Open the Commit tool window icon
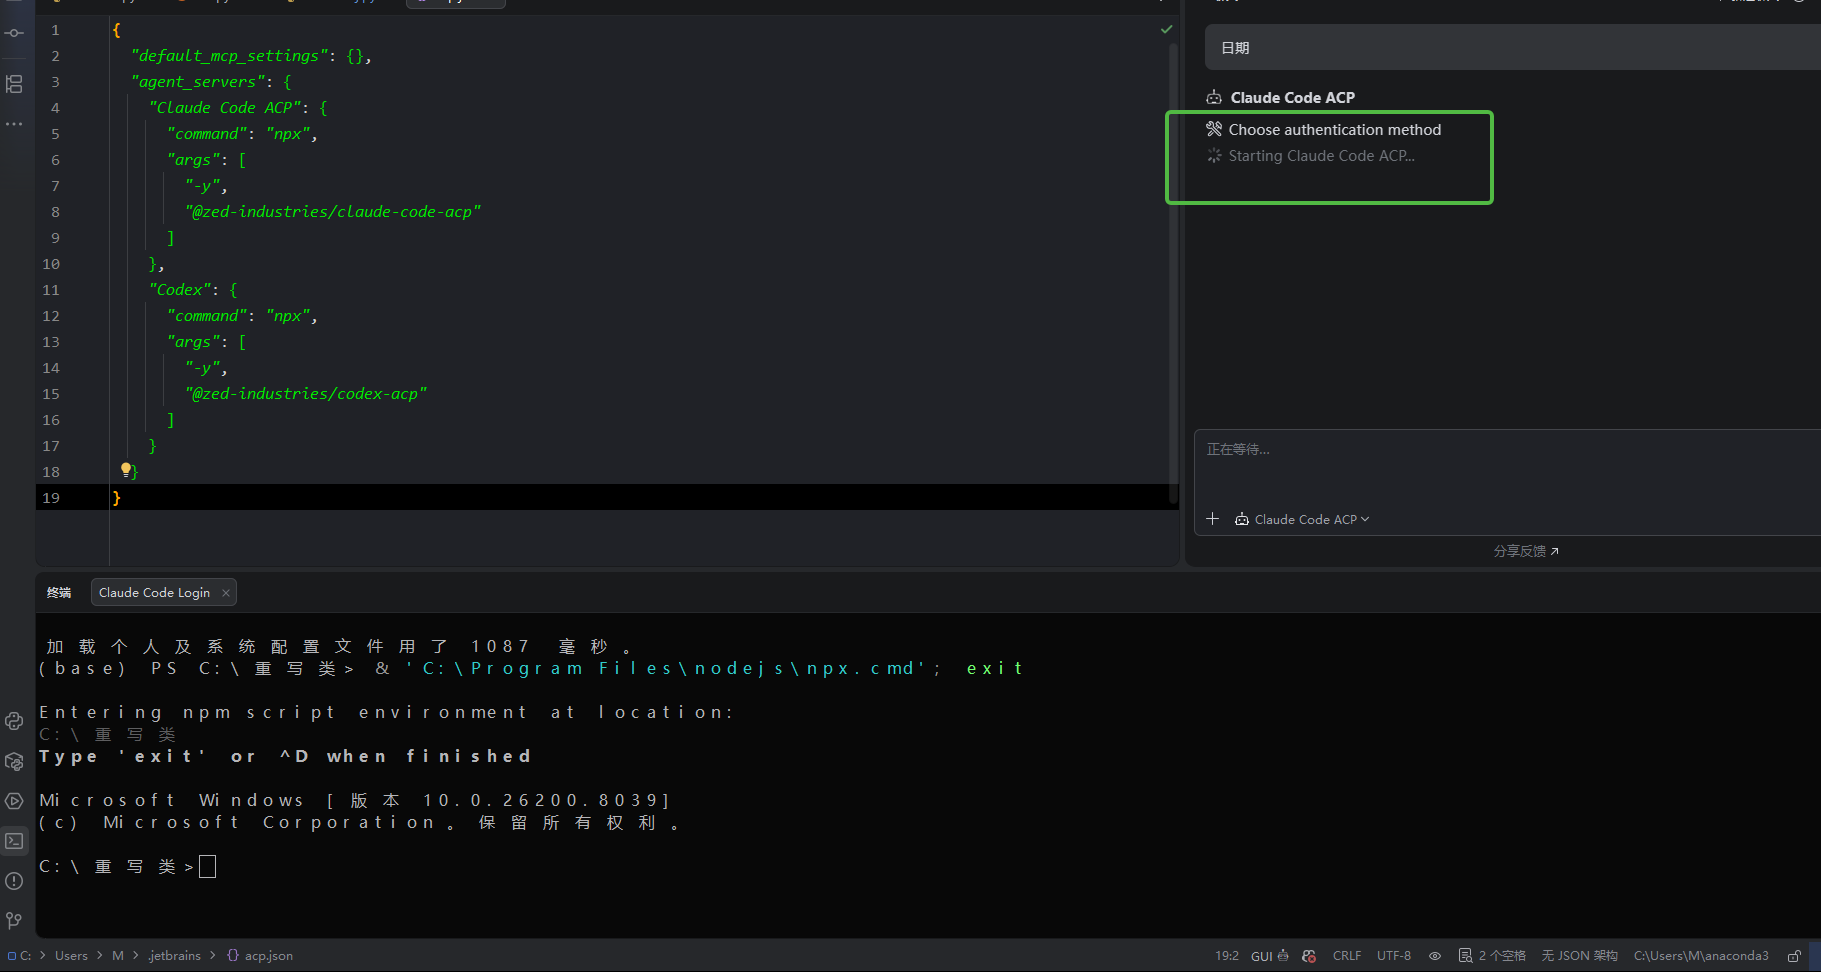Viewport: 1821px width, 972px height. tap(14, 33)
